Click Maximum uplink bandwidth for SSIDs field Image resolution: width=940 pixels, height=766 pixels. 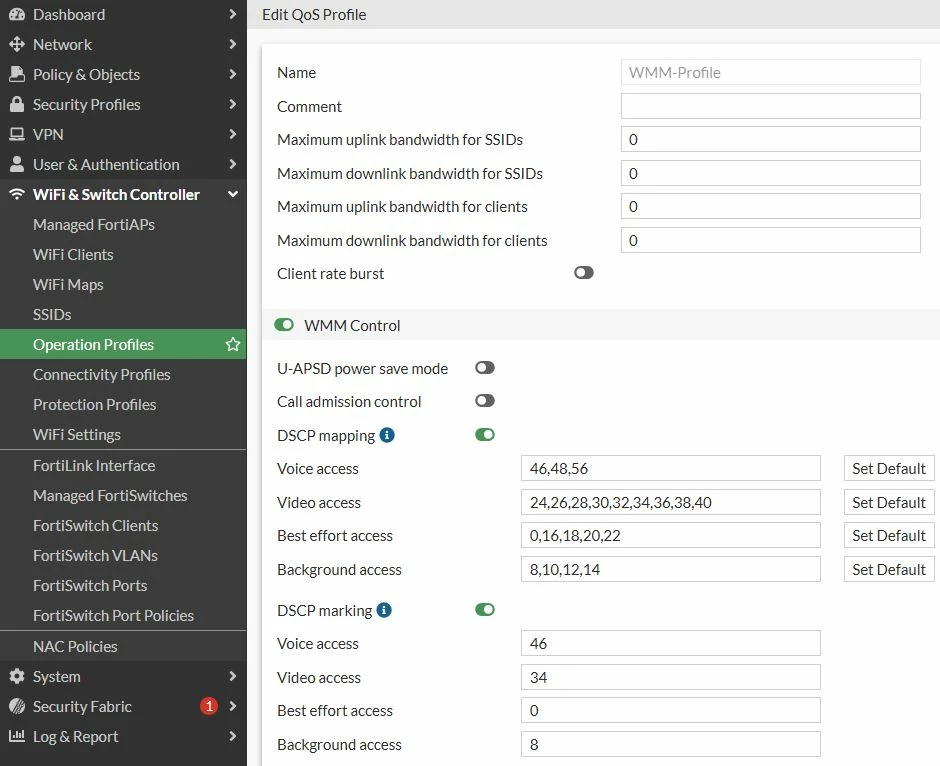click(770, 139)
